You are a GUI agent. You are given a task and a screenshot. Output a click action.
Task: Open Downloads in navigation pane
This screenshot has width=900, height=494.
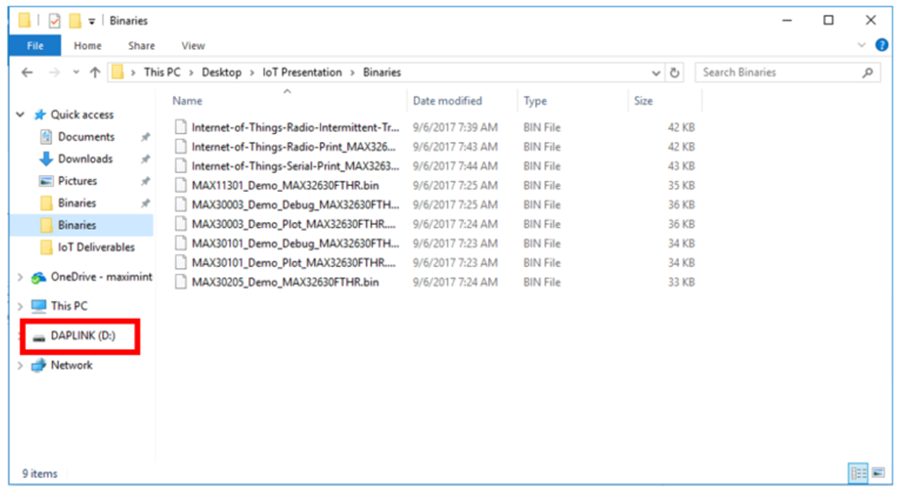point(85,159)
